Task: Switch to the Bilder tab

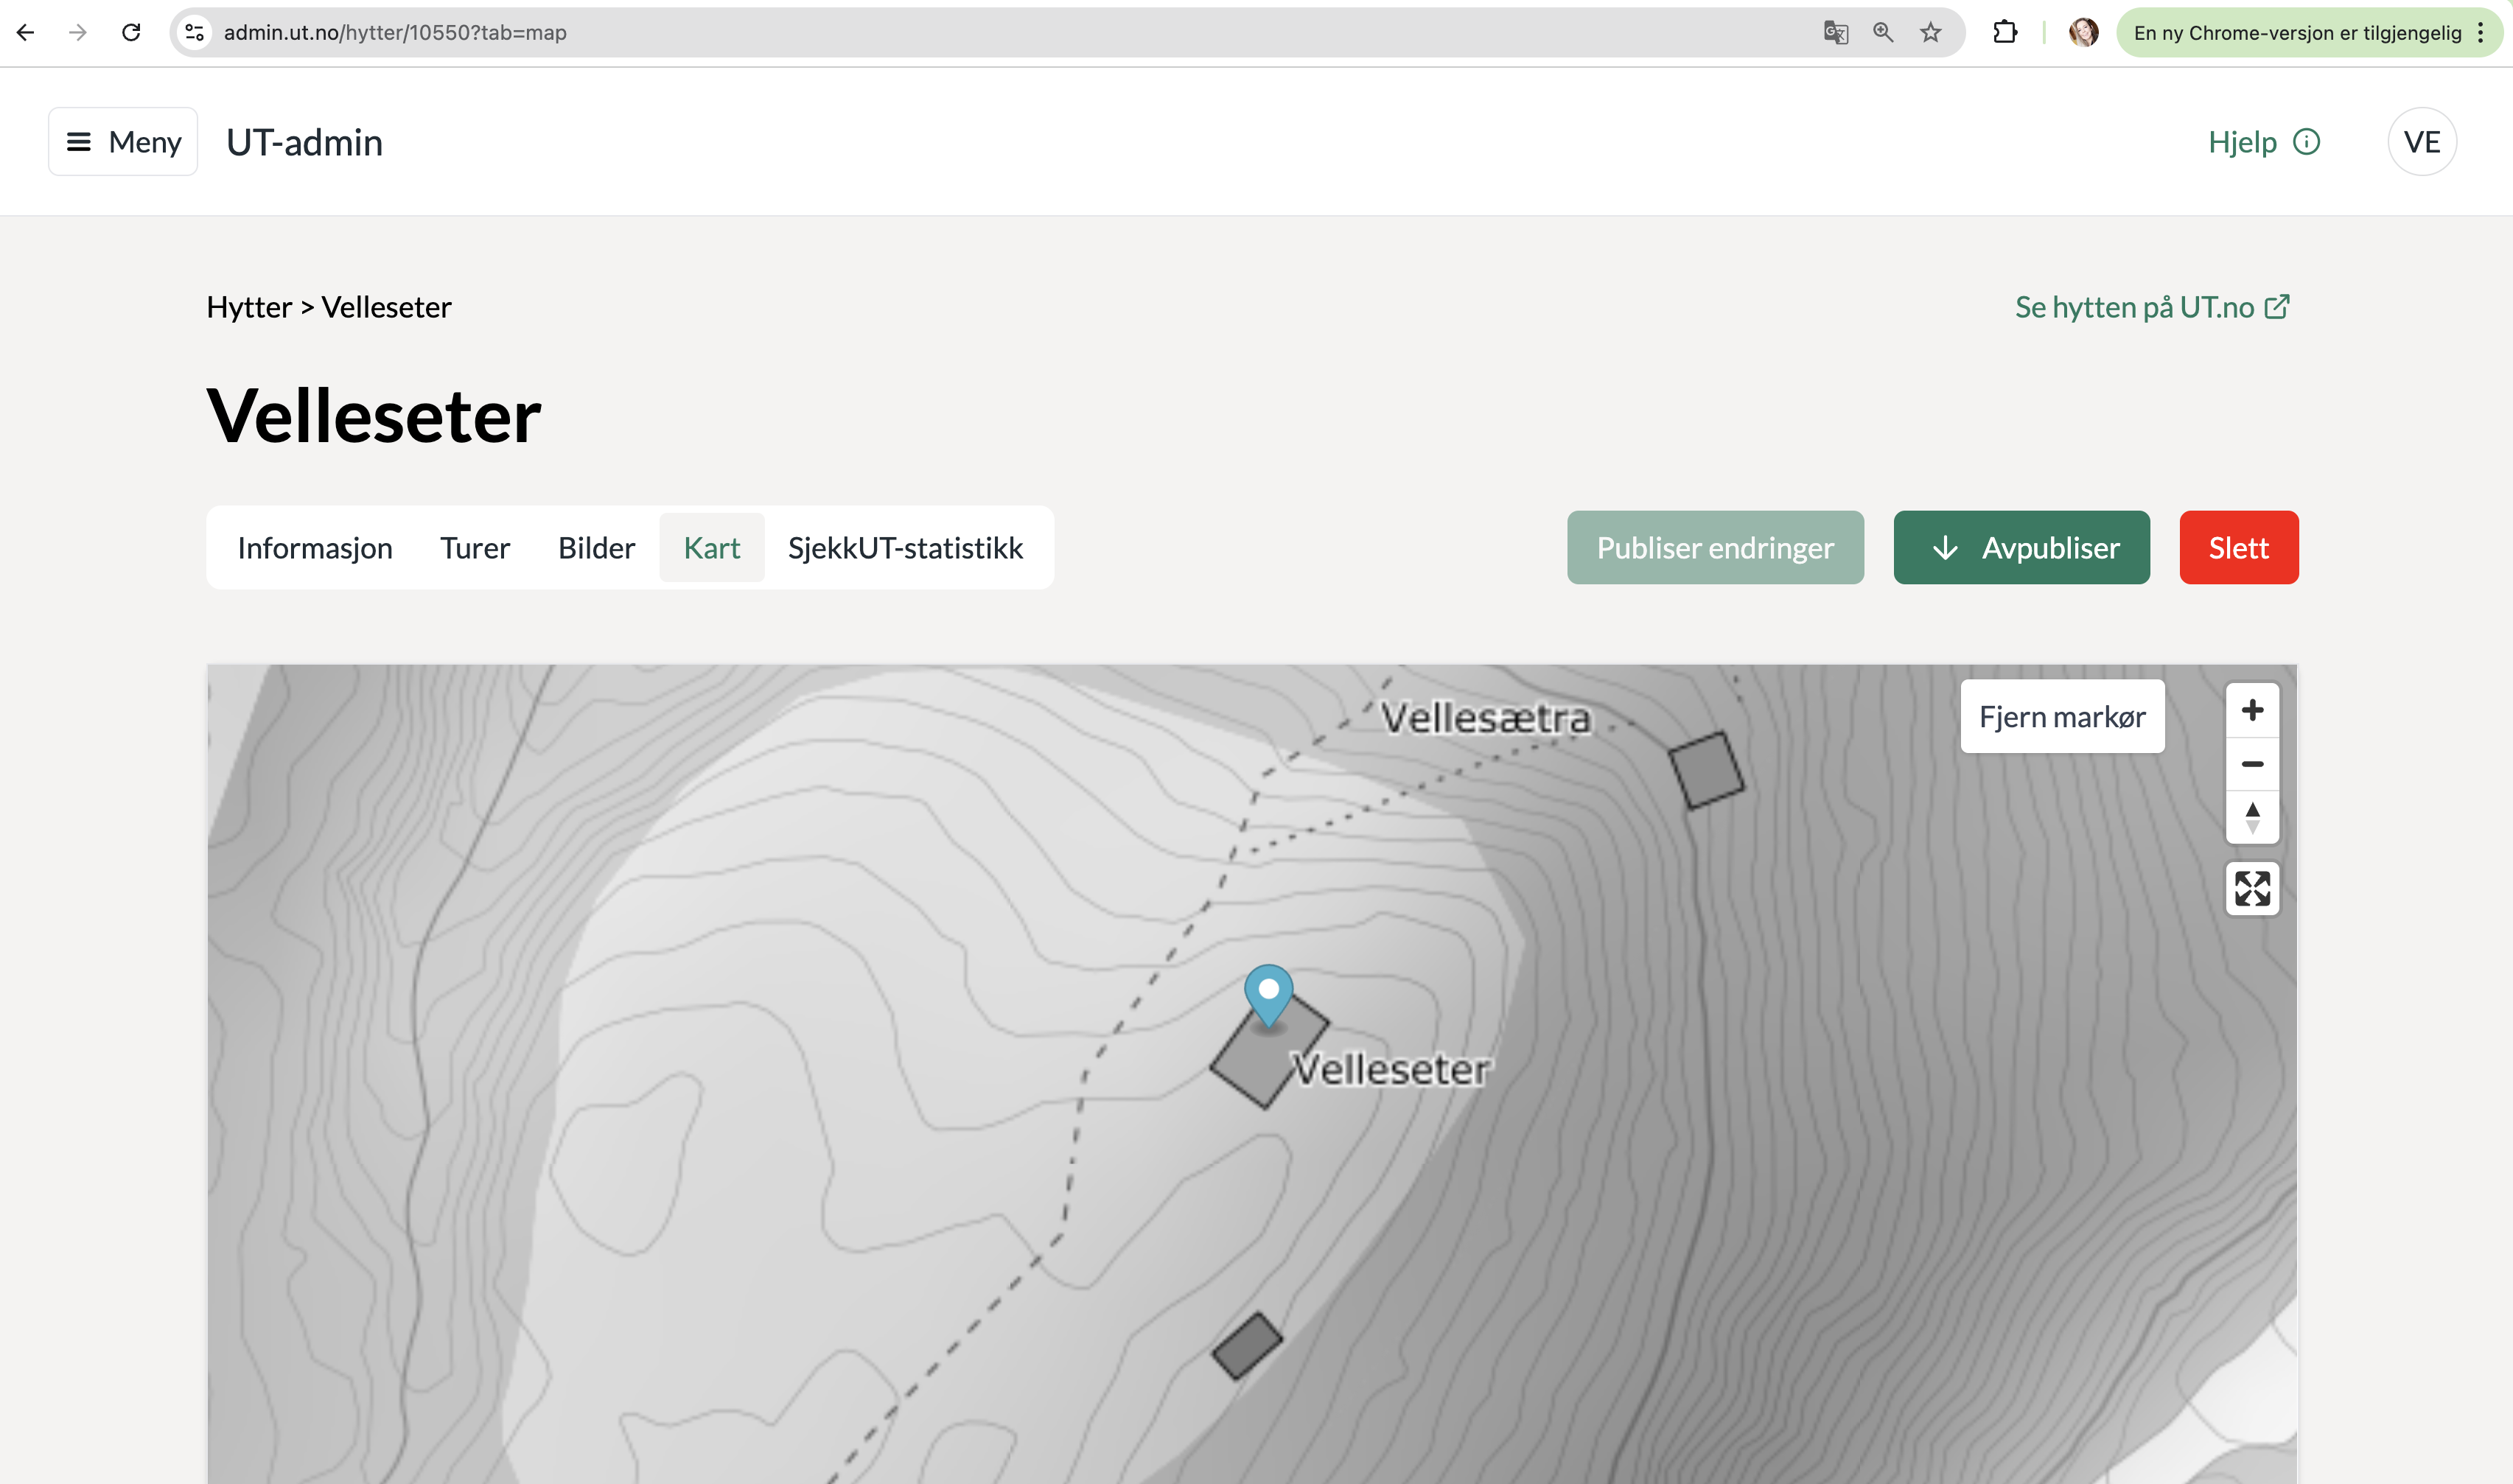Action: pyautogui.click(x=596, y=548)
